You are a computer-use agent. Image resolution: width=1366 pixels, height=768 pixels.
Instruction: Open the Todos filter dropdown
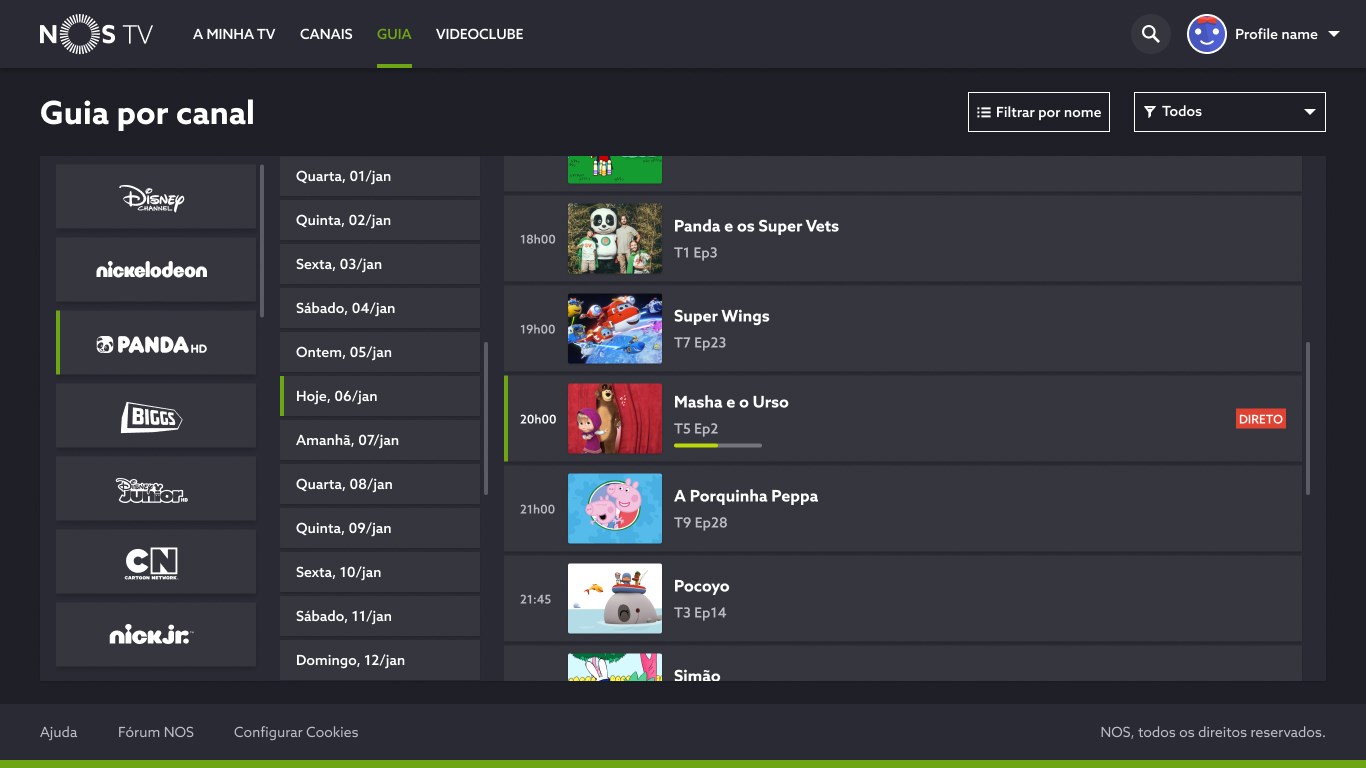(1230, 112)
